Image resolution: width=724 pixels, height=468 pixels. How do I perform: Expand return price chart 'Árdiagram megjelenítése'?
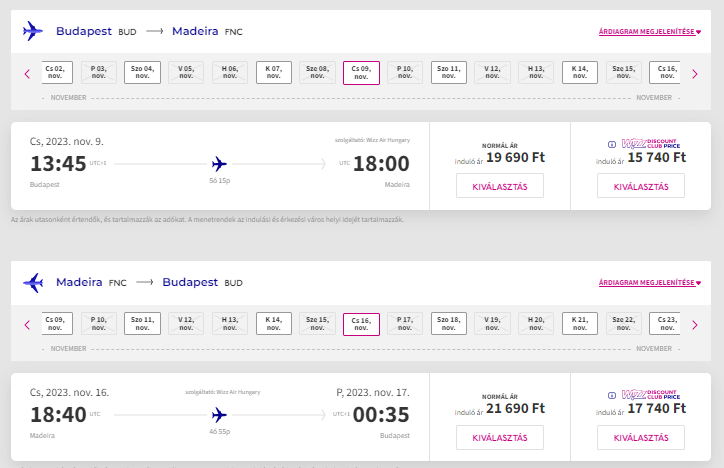click(x=650, y=282)
